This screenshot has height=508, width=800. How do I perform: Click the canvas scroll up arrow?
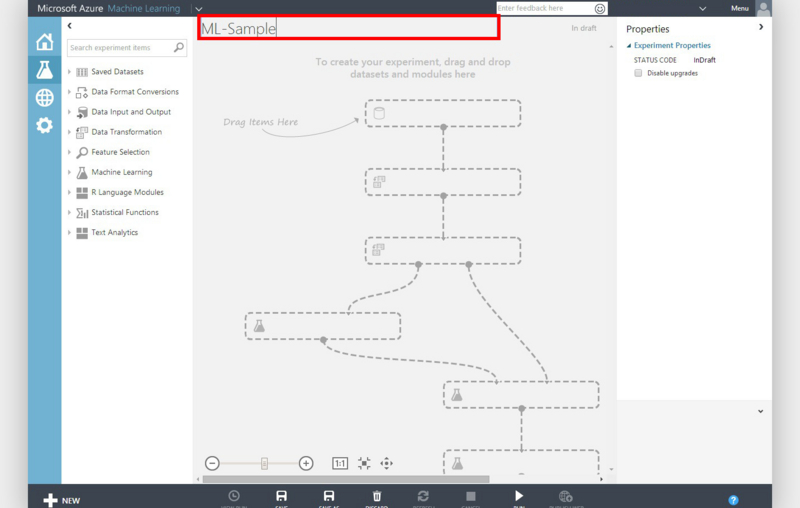[x=611, y=47]
